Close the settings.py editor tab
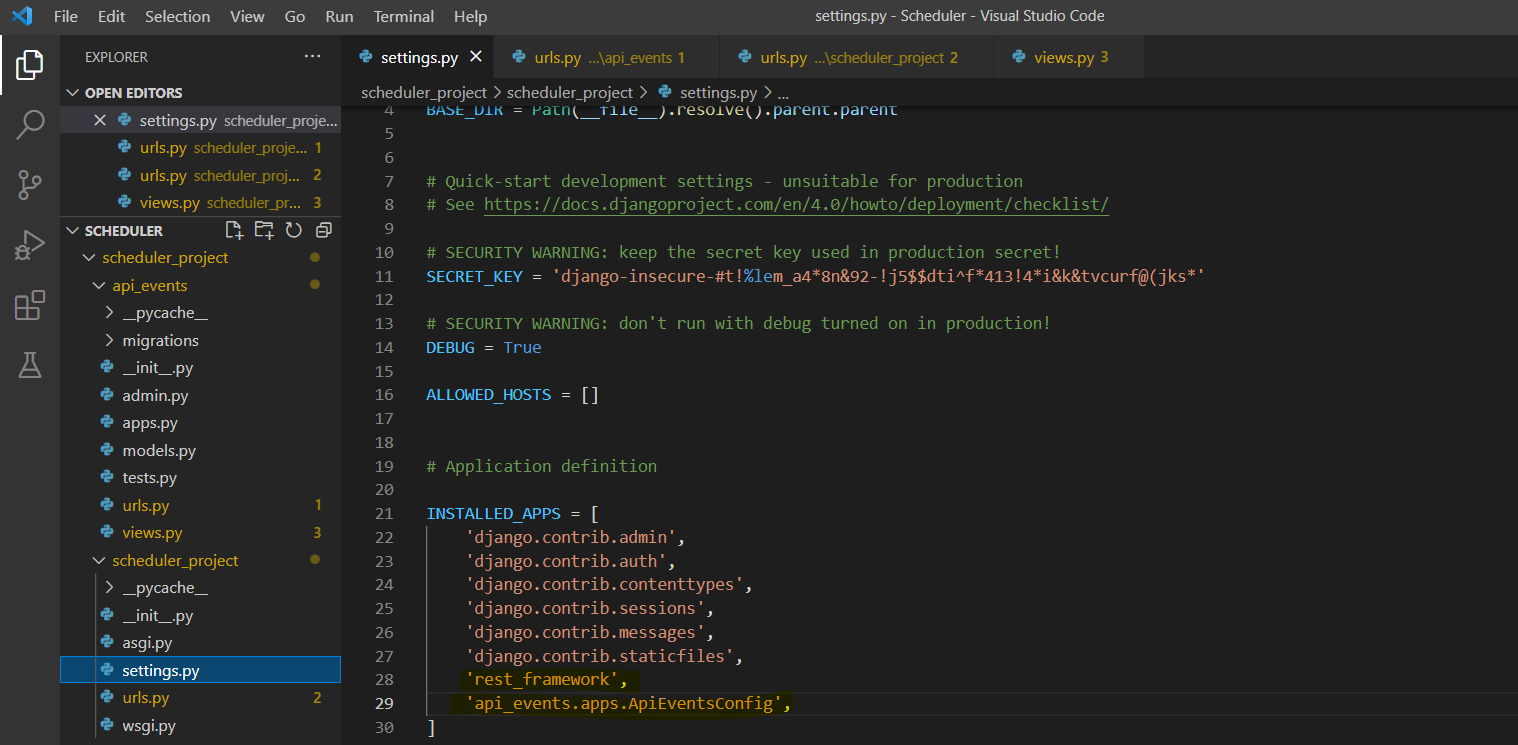This screenshot has width=1518, height=745. pos(475,57)
